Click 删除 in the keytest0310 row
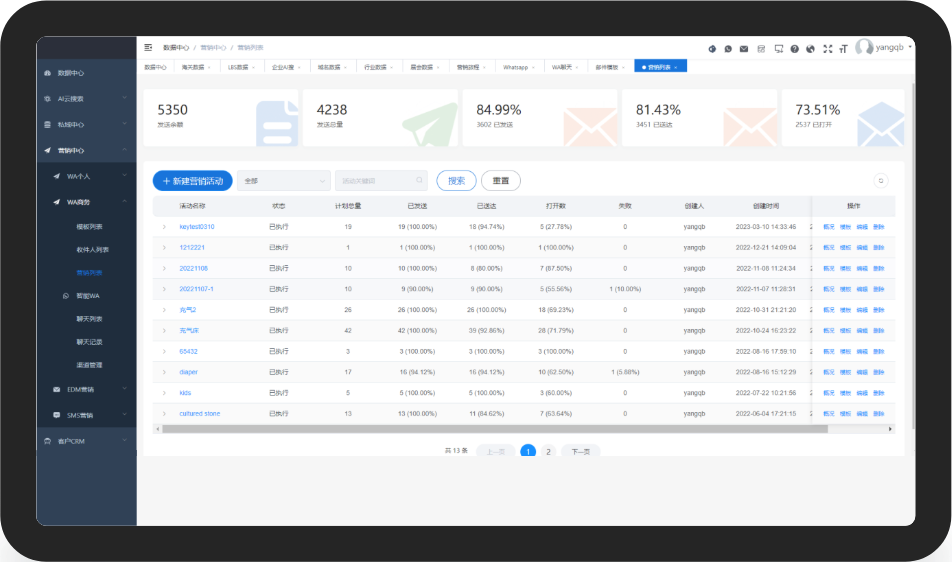Screen dimensions: 952x562 click(x=879, y=227)
